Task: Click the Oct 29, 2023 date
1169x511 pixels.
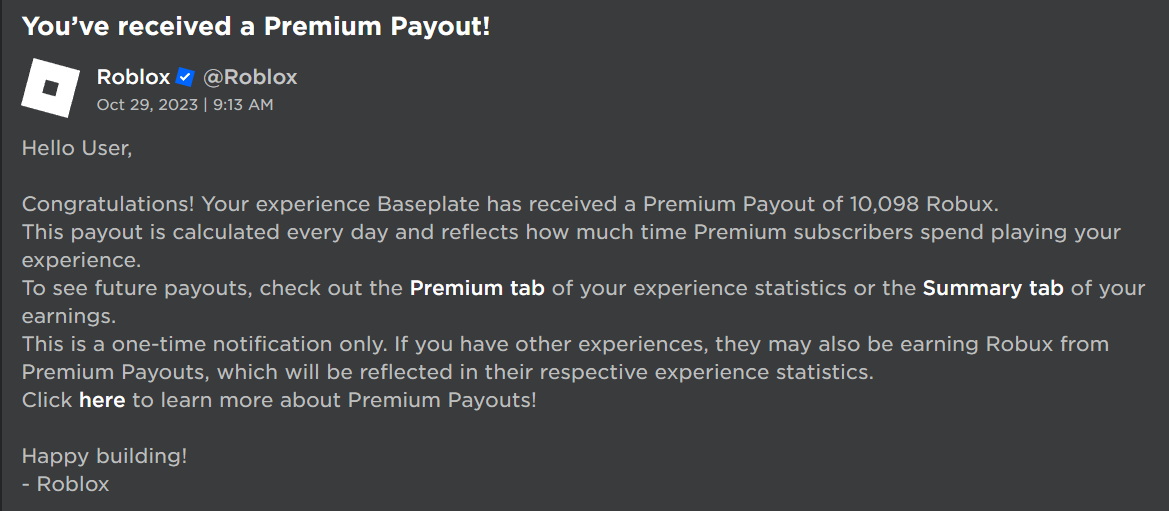Action: click(147, 104)
